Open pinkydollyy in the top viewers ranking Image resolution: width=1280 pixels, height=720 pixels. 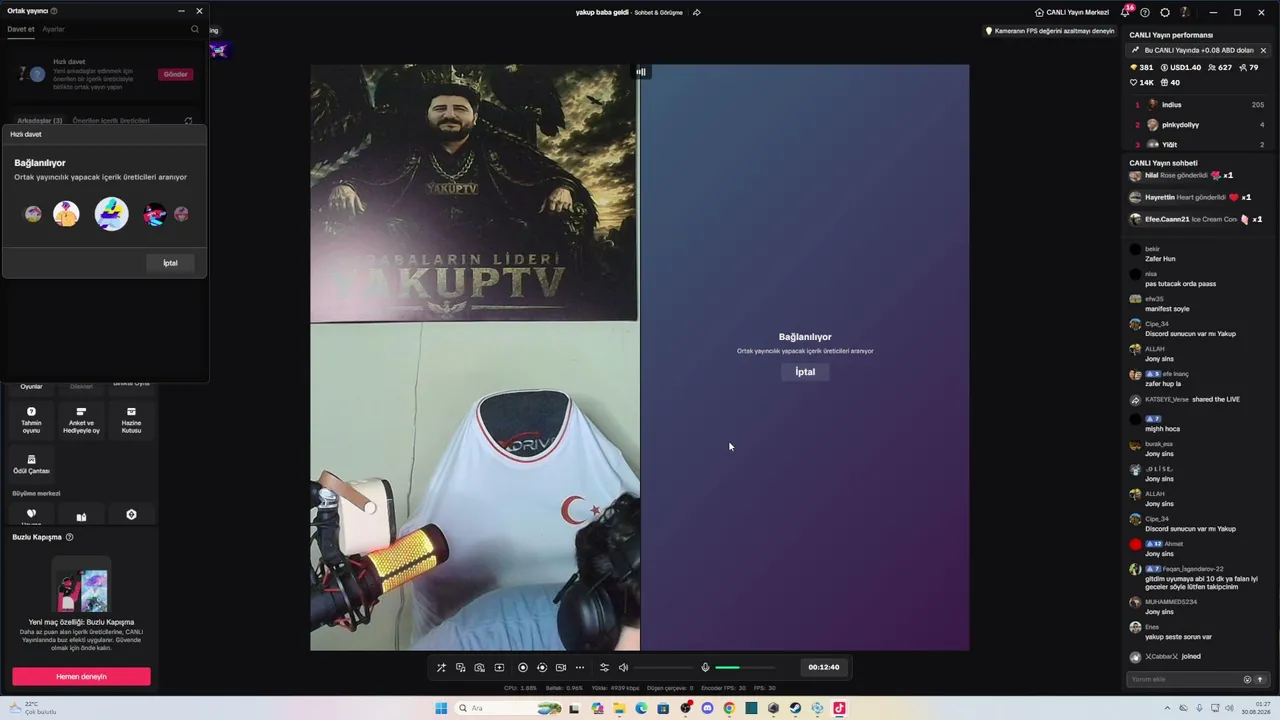(1198, 125)
